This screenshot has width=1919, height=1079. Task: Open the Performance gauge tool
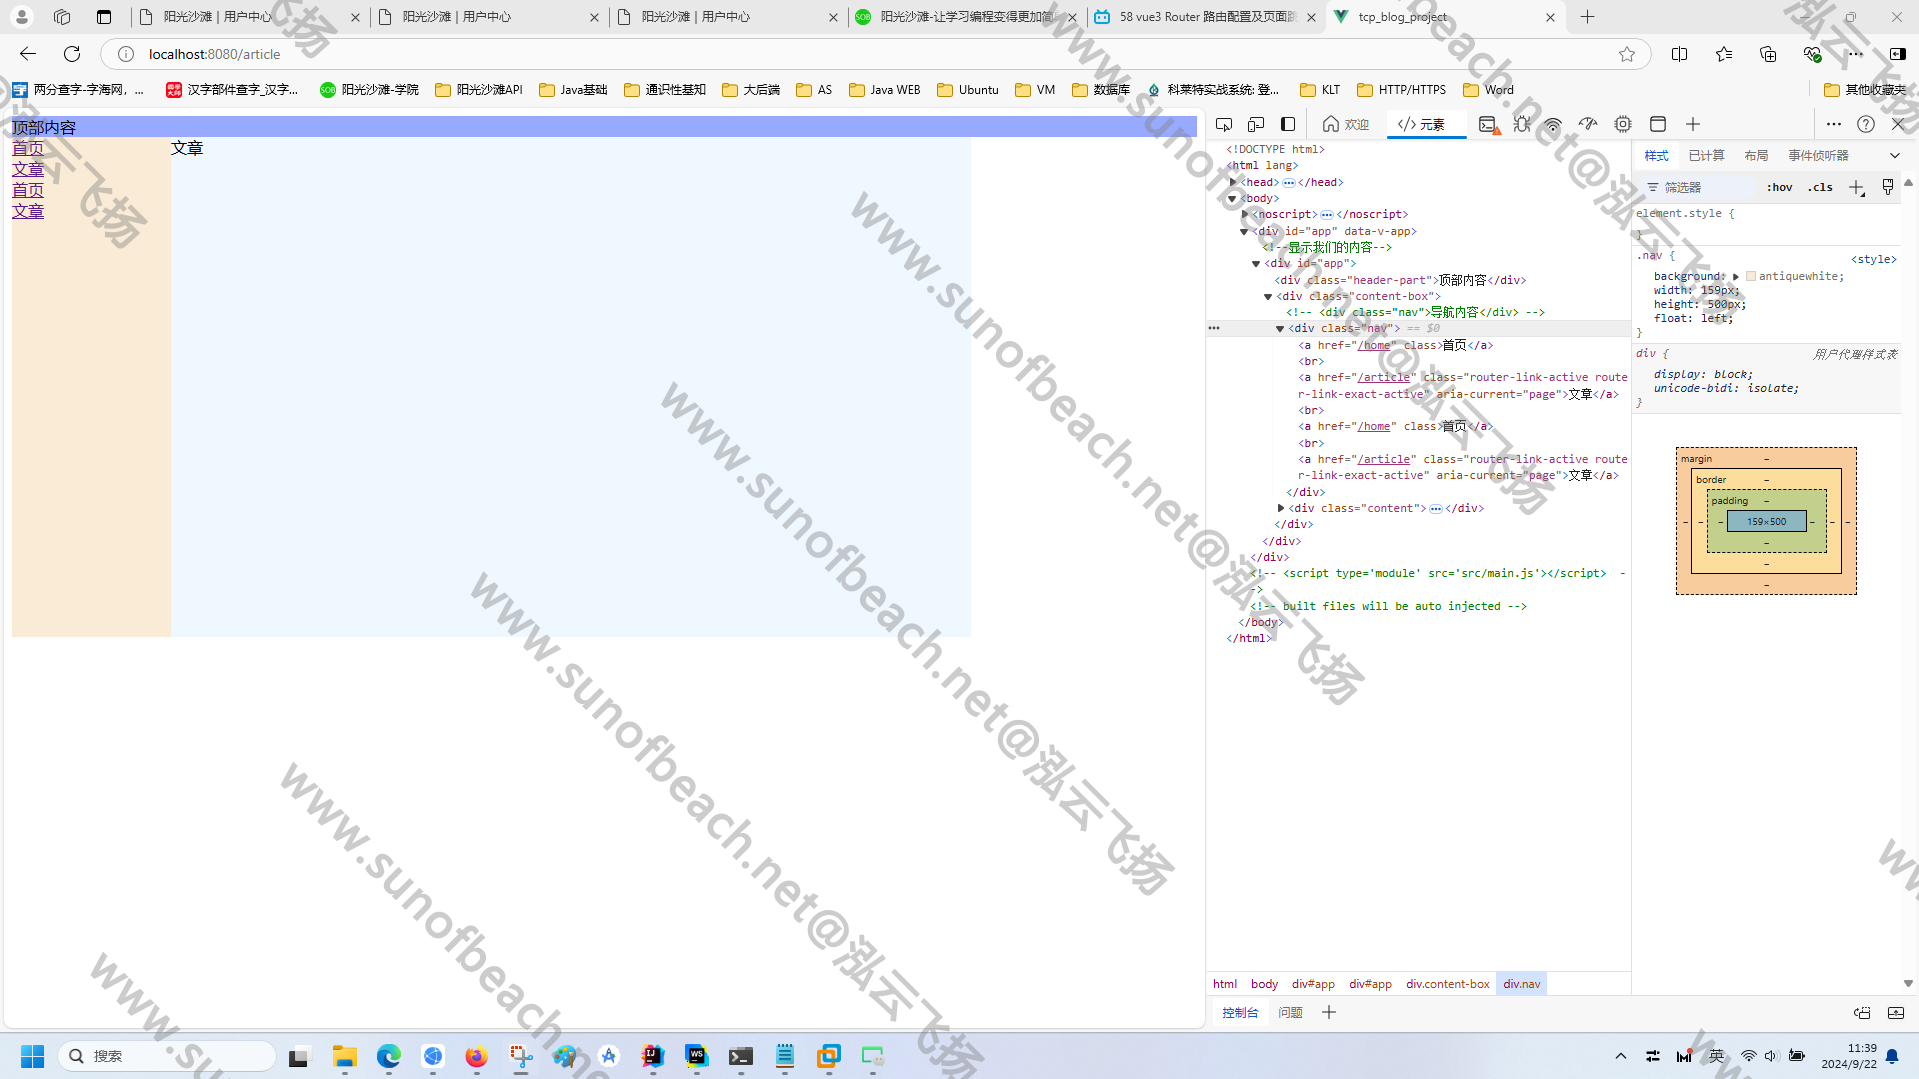(x=1588, y=124)
